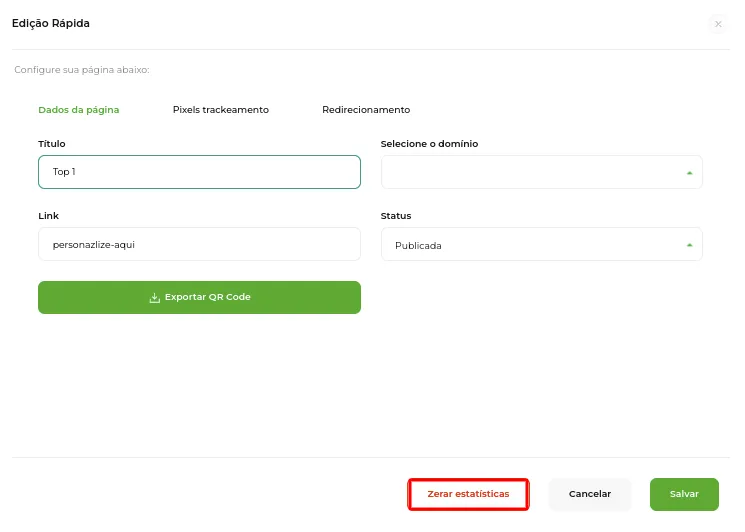Click the 'Edição Rápida' title
This screenshot has height=532, width=745.
(x=51, y=23)
